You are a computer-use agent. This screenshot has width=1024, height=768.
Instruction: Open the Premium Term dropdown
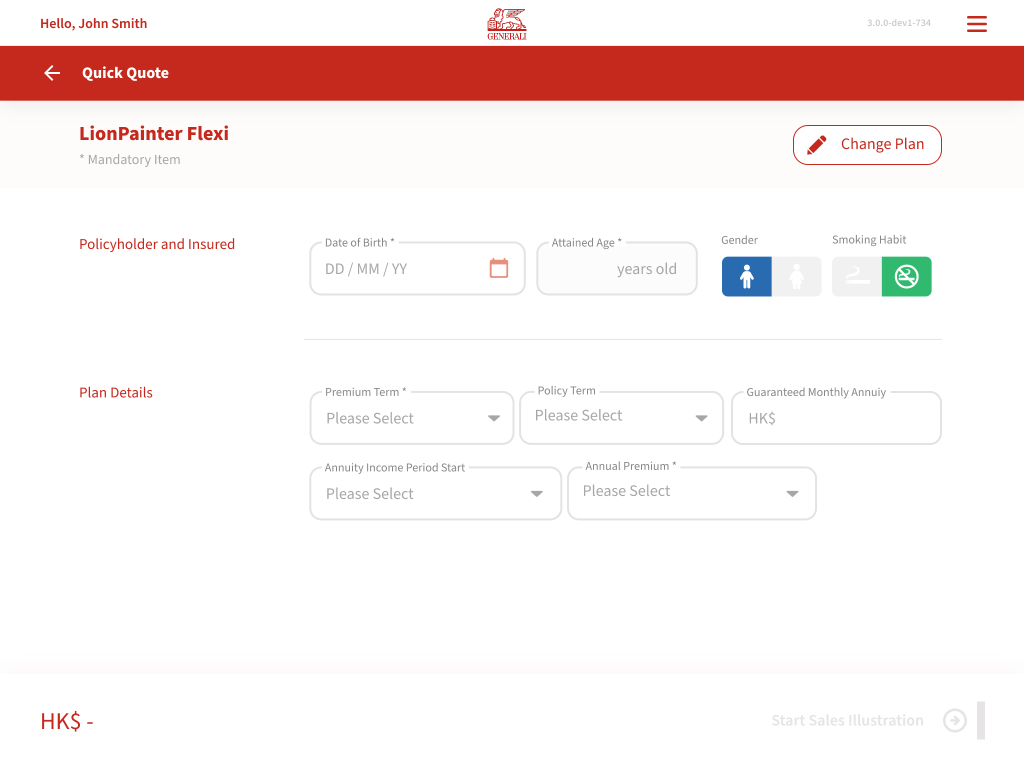[412, 418]
